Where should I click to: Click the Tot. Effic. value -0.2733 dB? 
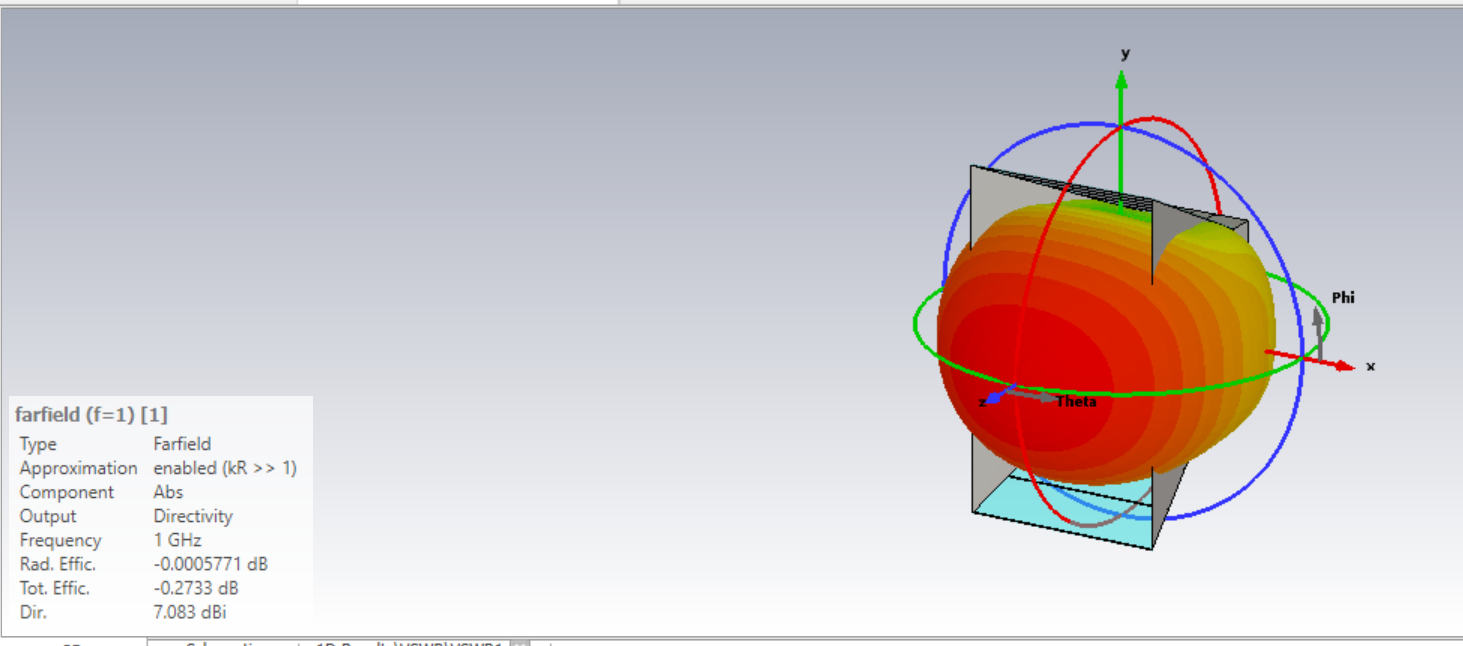[x=196, y=588]
